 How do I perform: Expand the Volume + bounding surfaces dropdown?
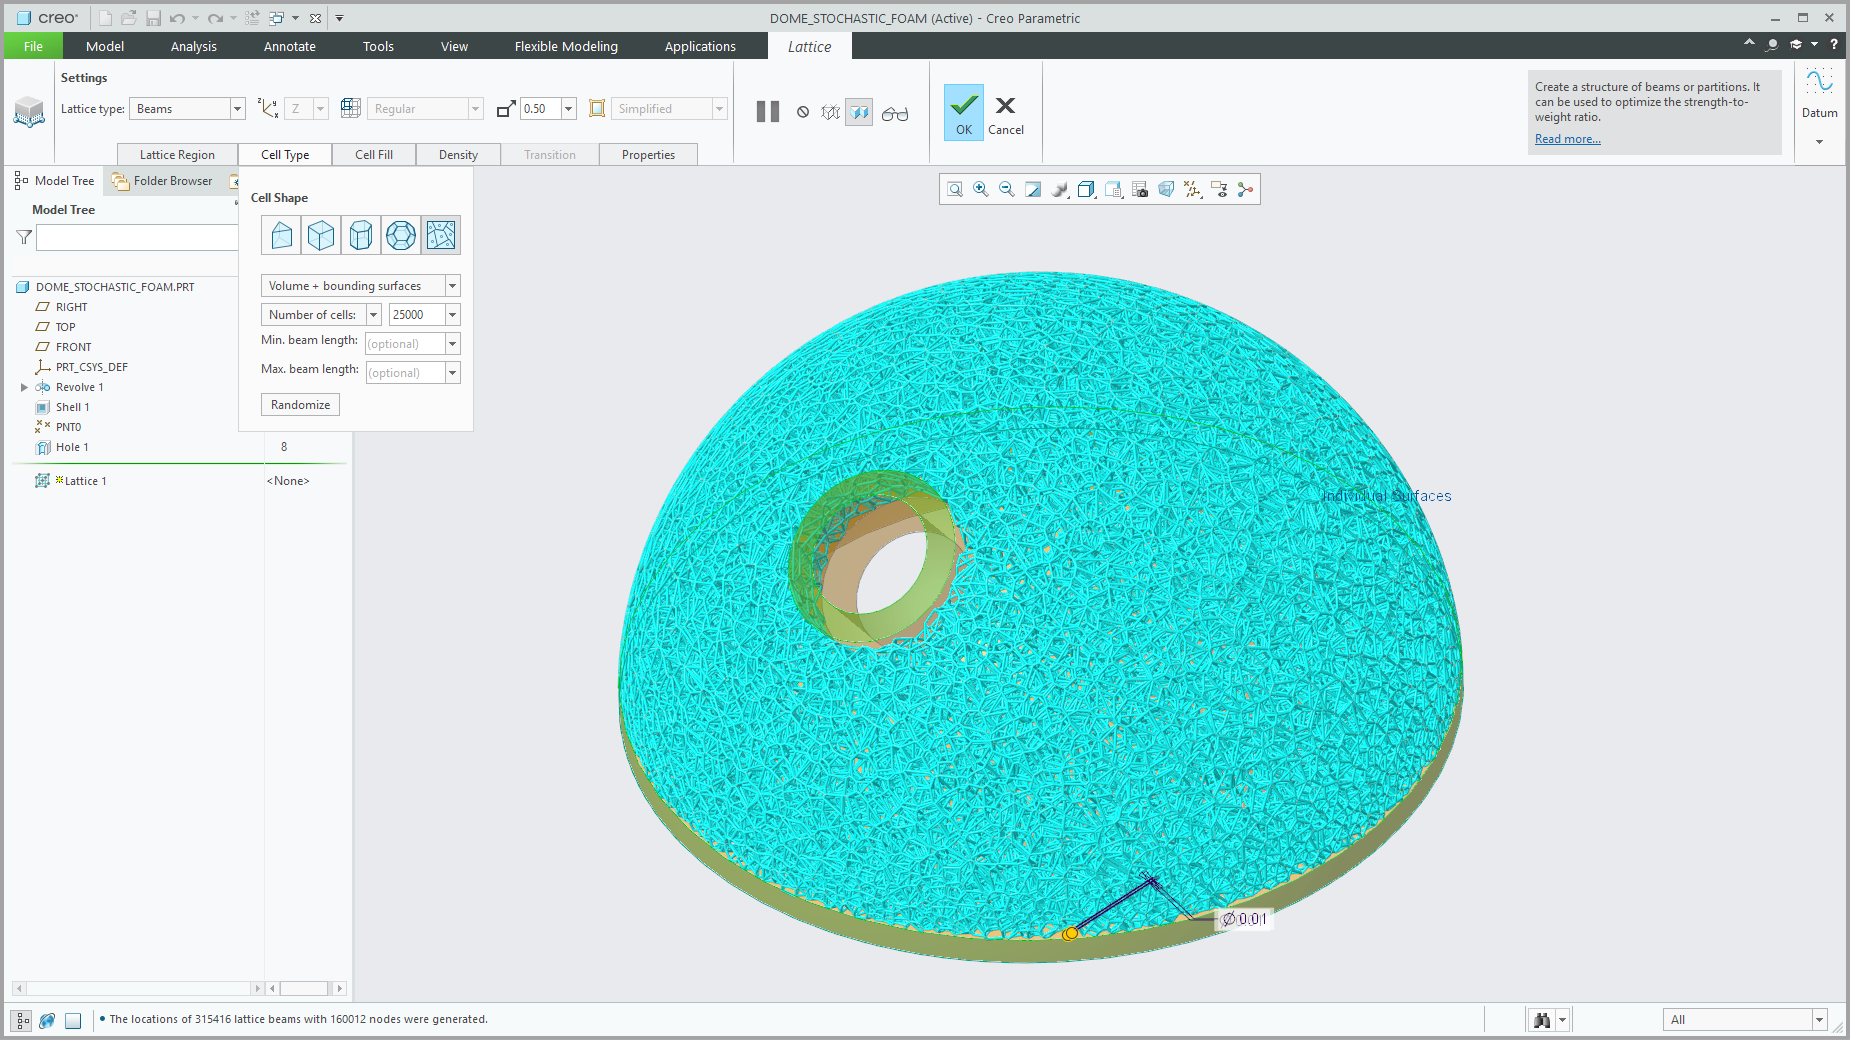pos(360,286)
